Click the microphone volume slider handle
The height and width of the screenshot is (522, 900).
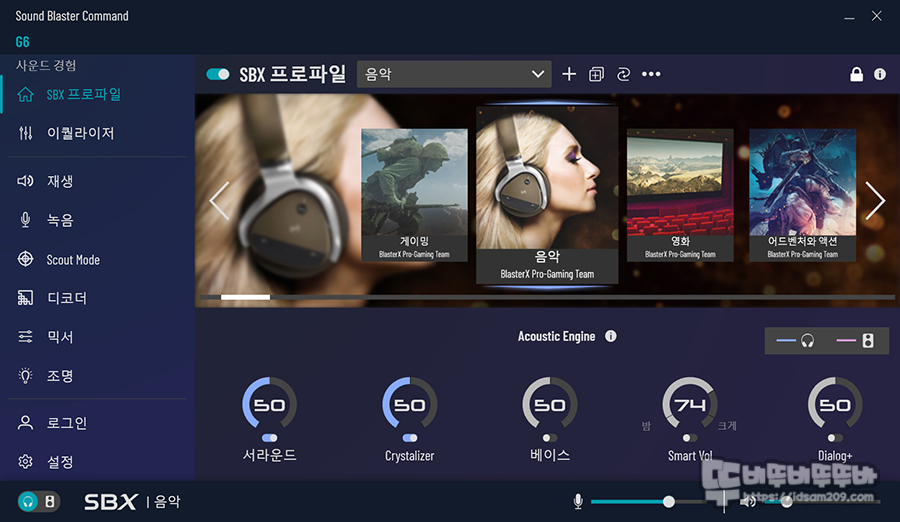669,502
